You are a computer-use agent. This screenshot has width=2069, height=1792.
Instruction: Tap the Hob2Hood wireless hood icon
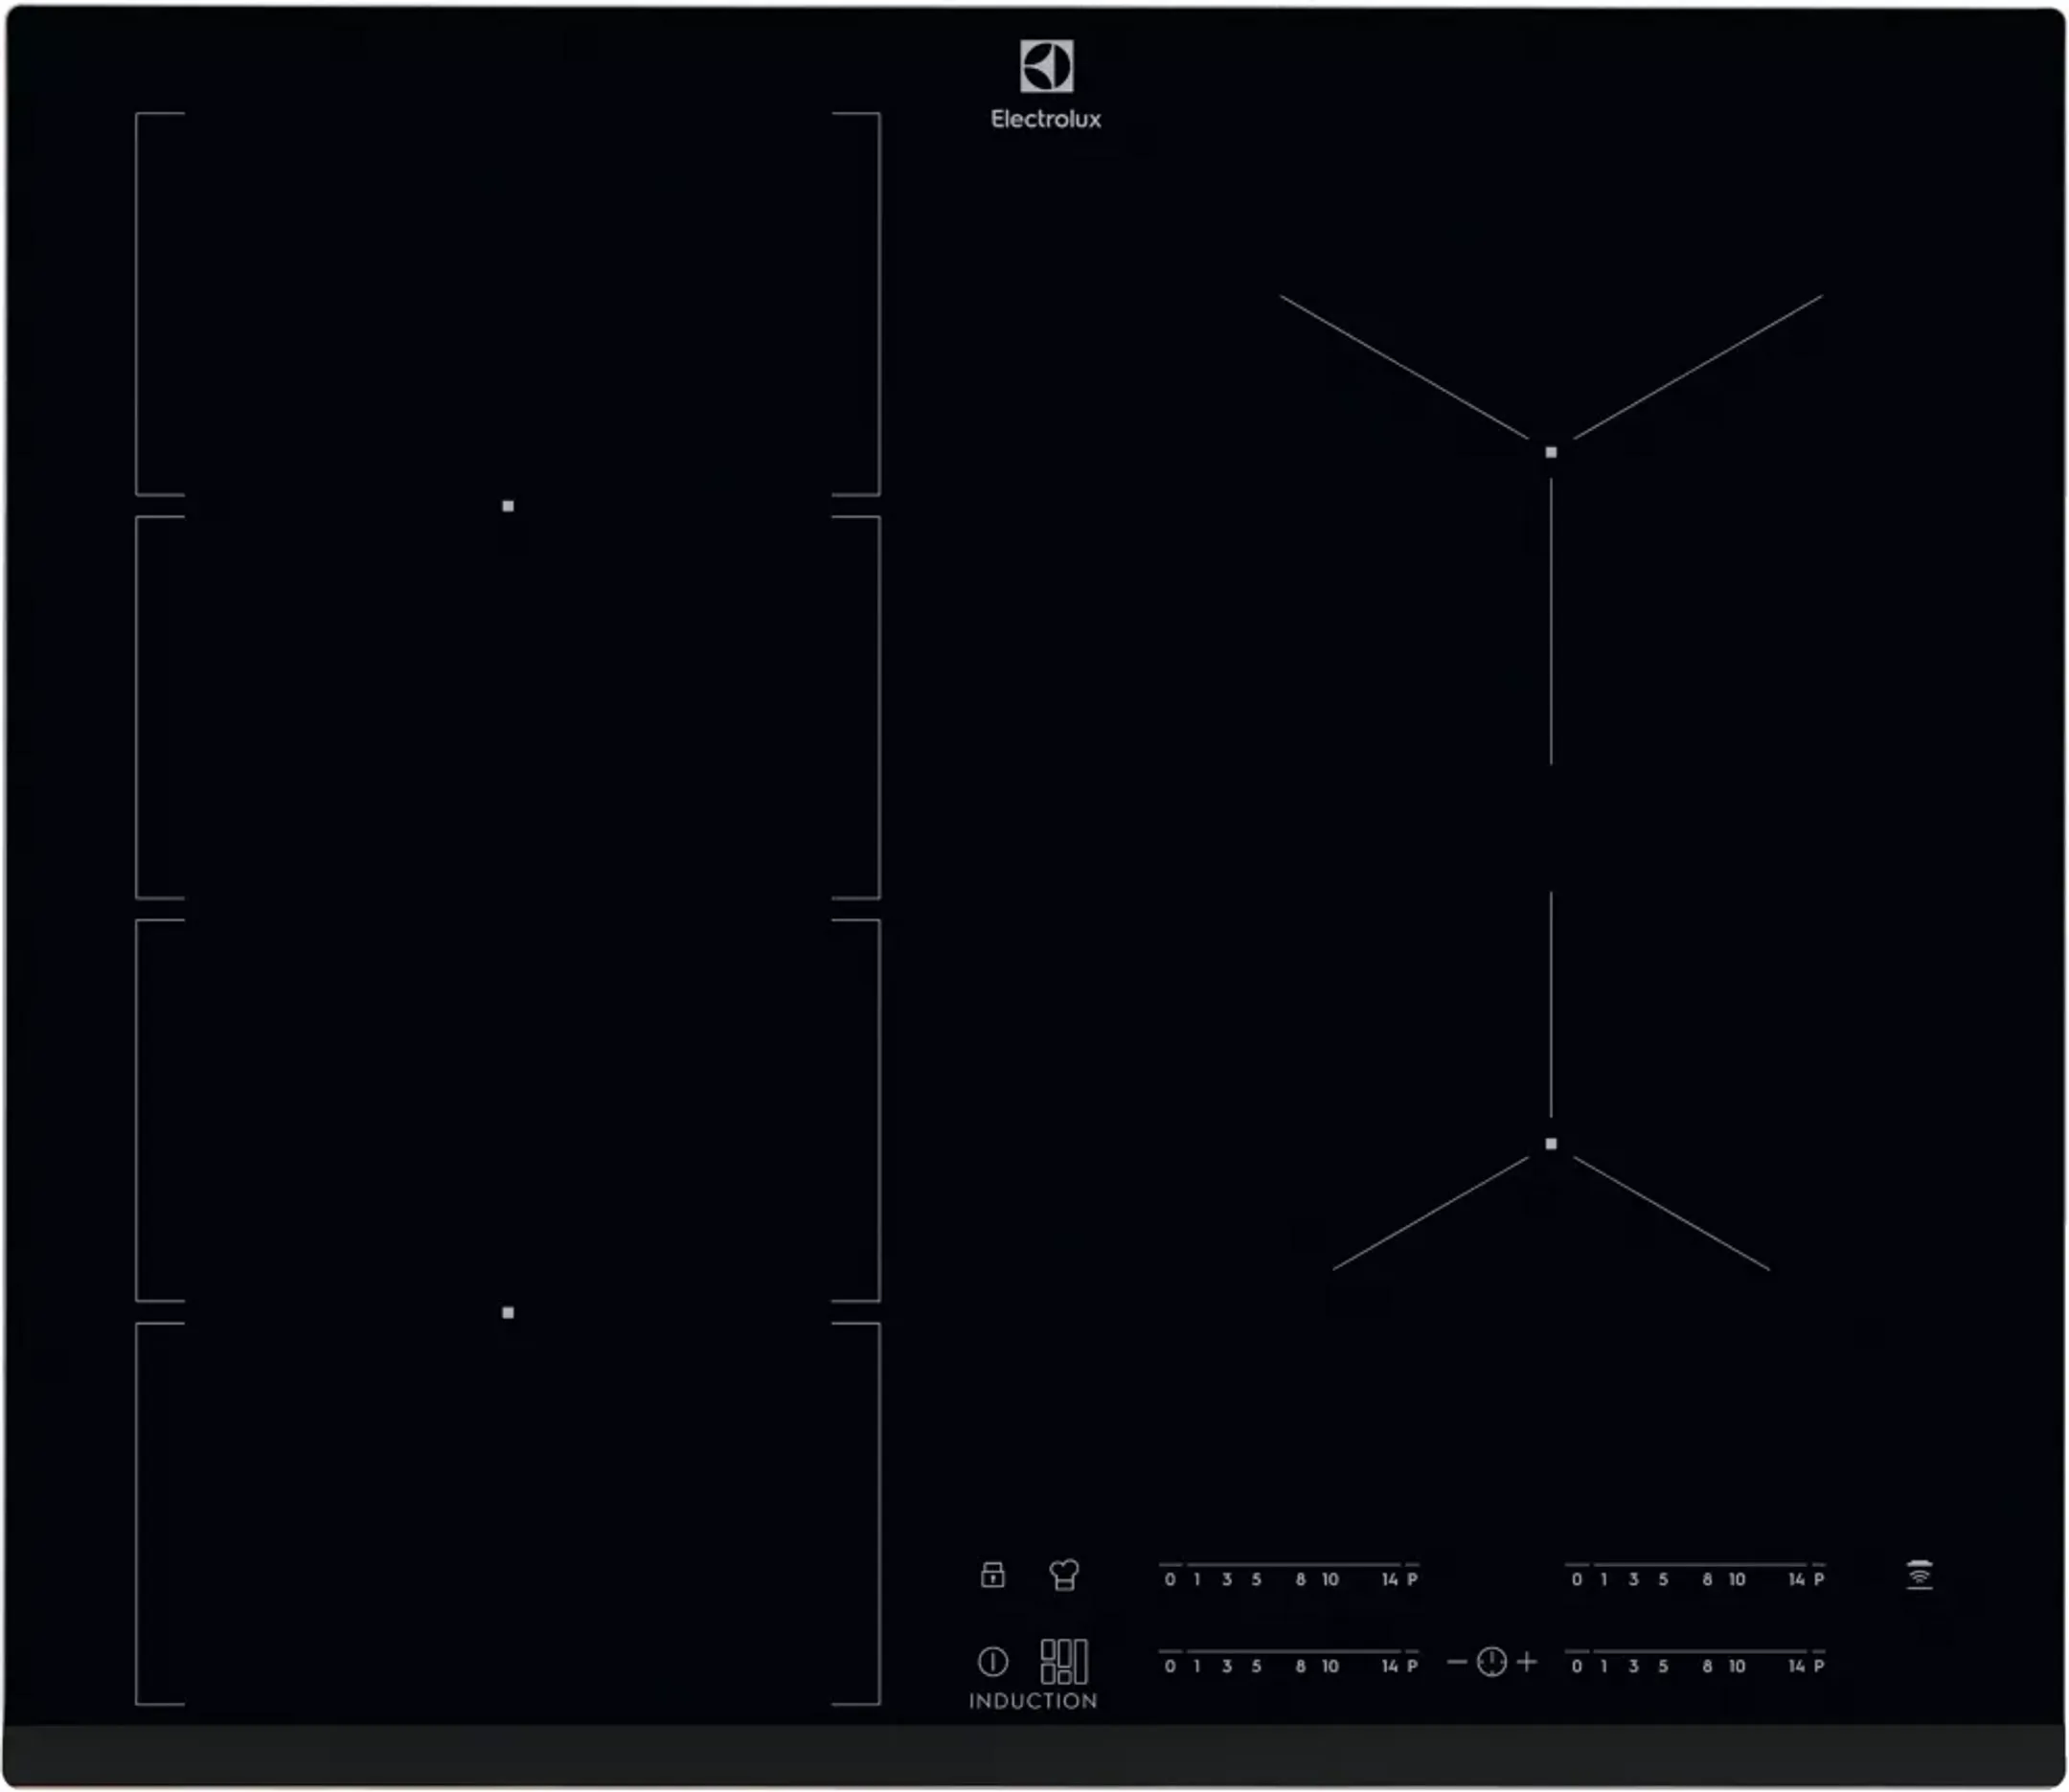(x=1919, y=1575)
